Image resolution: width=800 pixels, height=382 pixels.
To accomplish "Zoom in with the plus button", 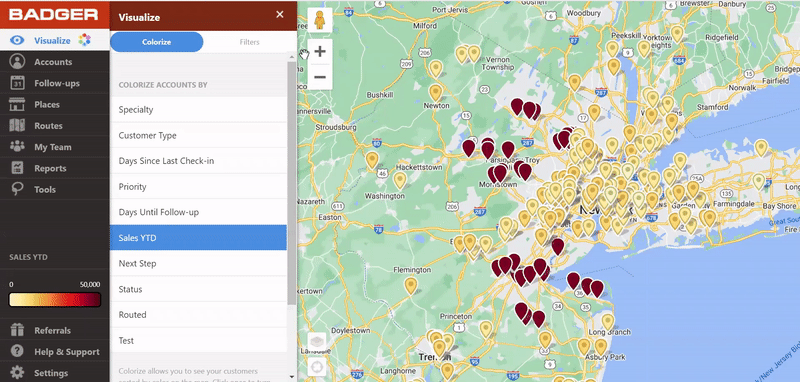I will click(x=320, y=51).
